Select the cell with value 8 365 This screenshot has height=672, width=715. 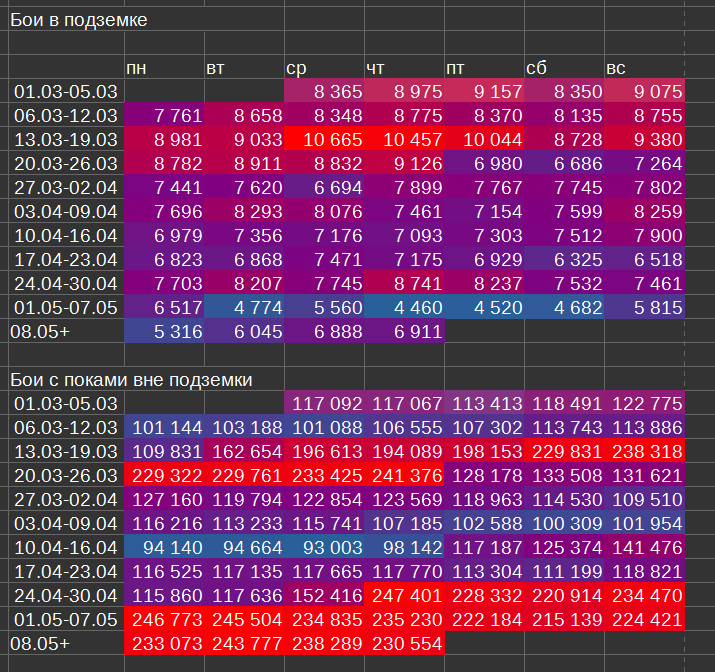pyautogui.click(x=324, y=91)
